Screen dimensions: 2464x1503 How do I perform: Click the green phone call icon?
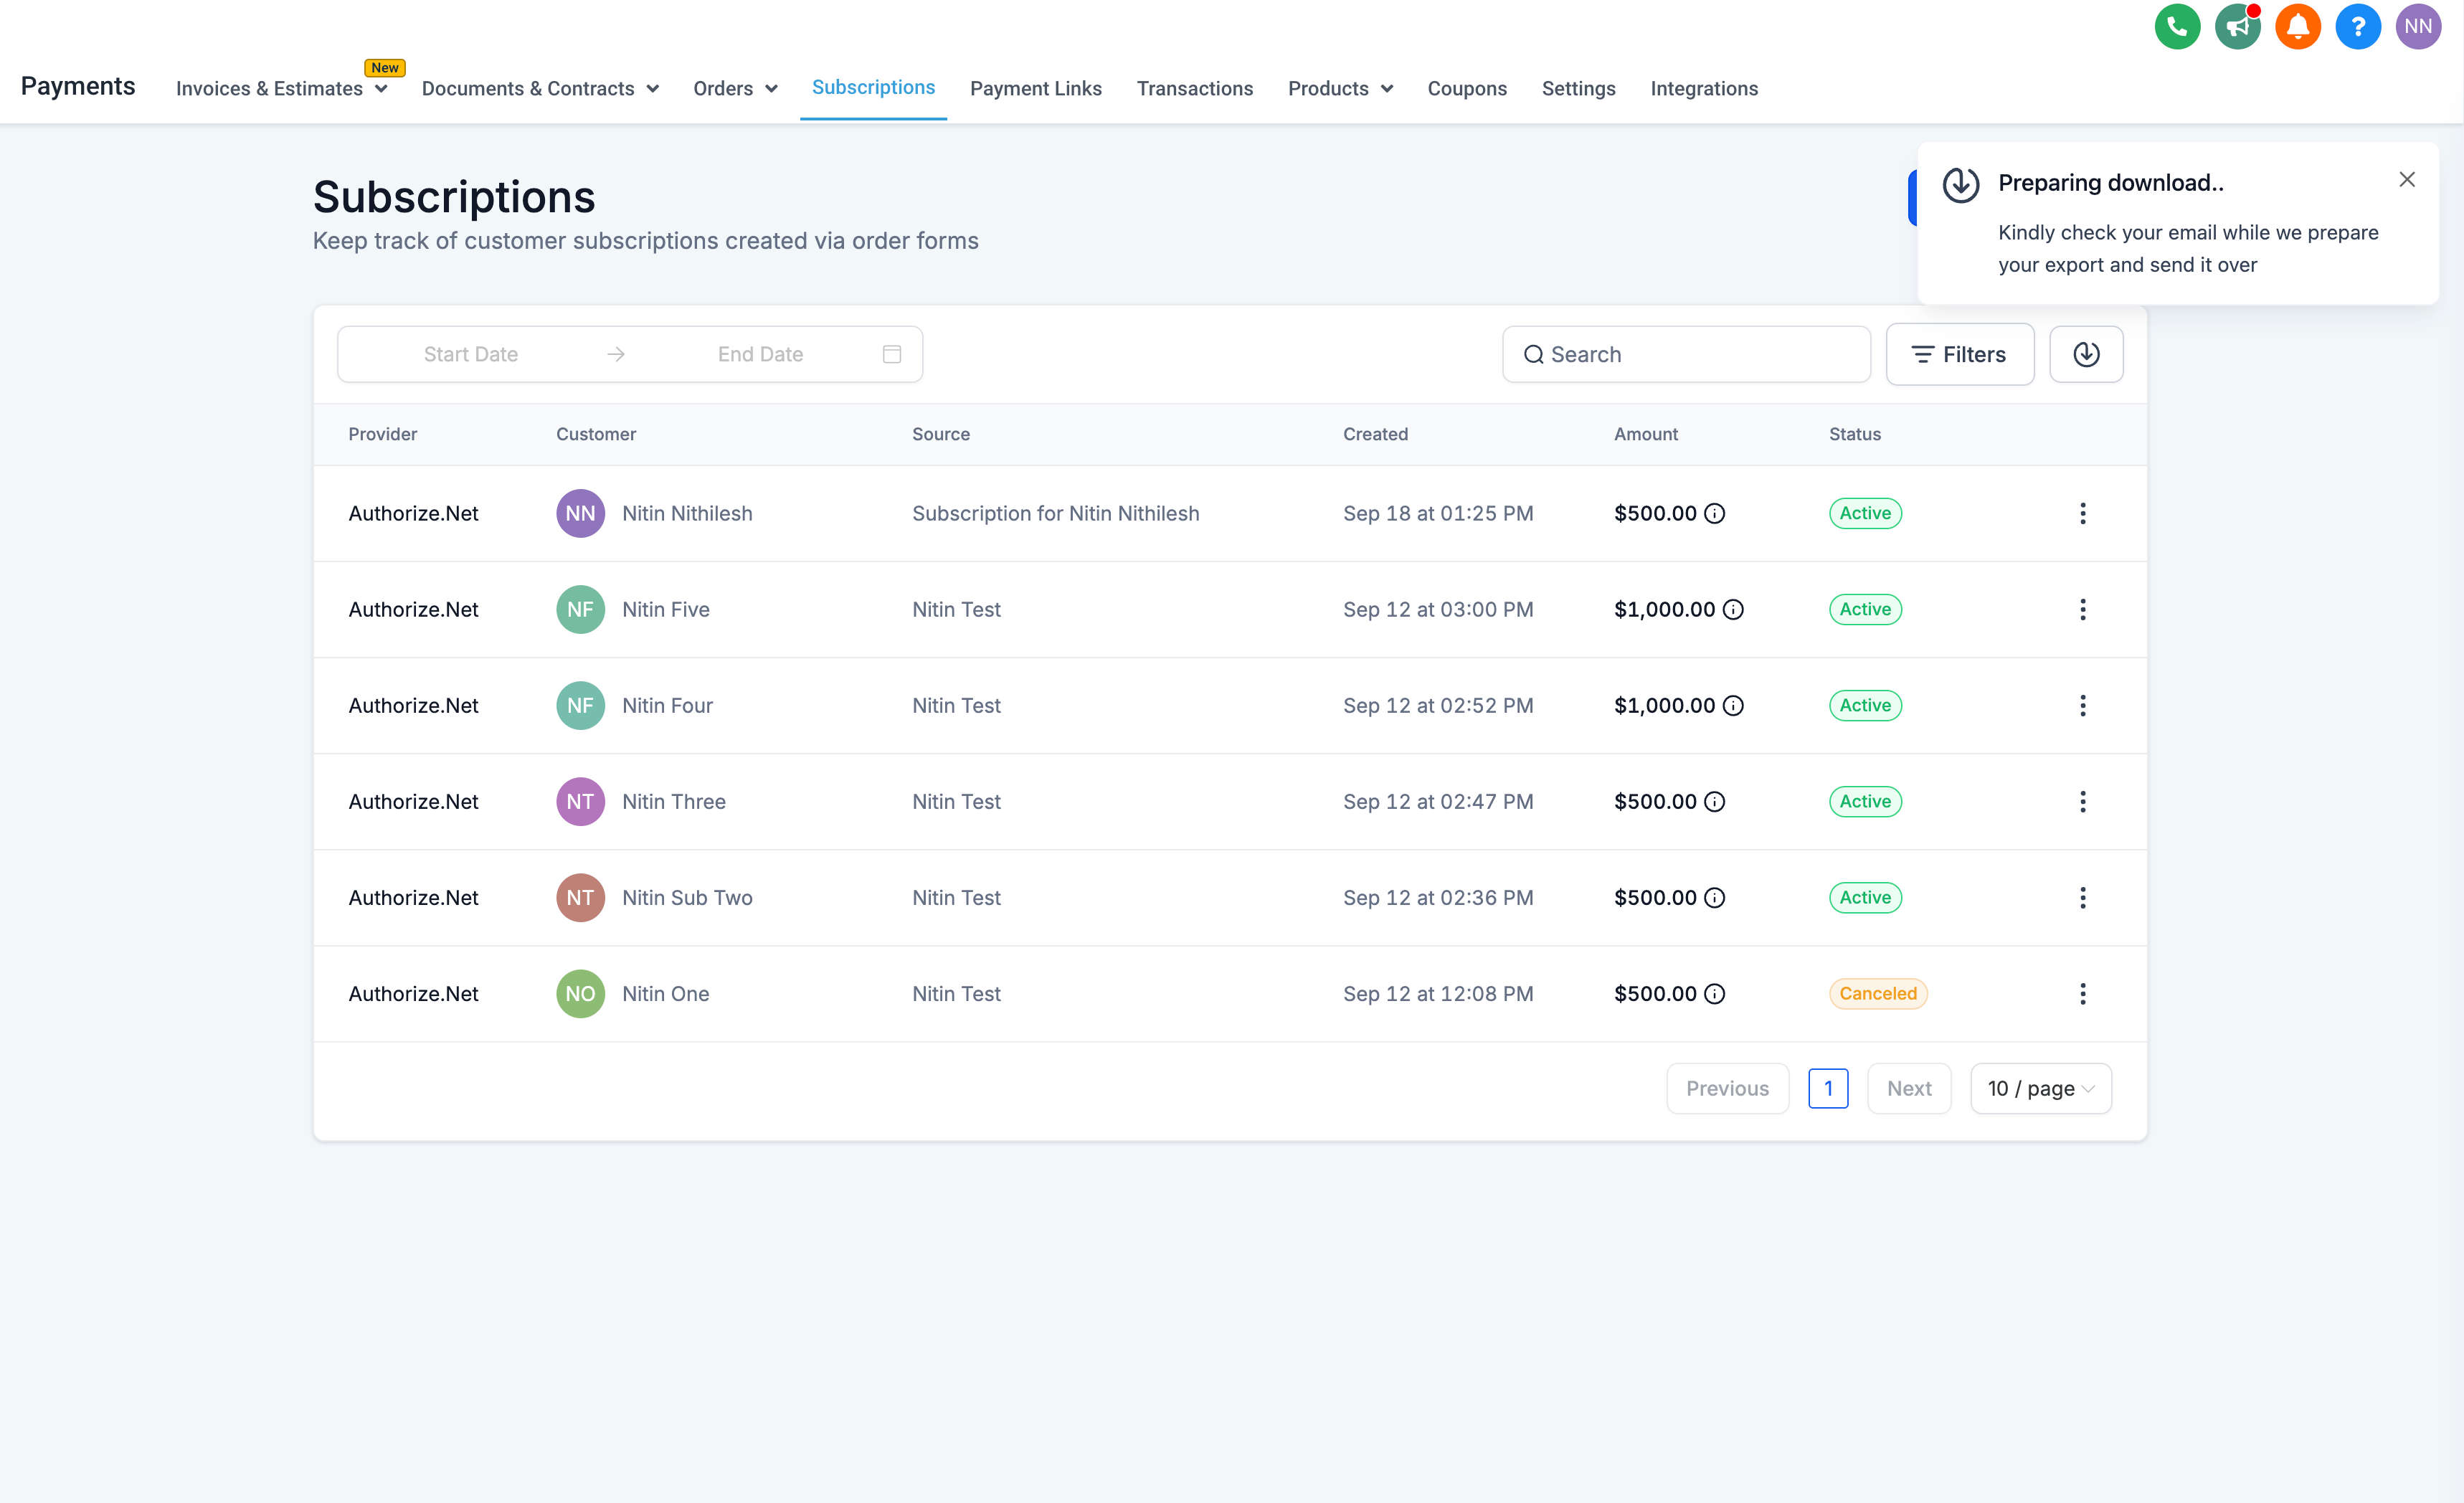tap(2177, 27)
